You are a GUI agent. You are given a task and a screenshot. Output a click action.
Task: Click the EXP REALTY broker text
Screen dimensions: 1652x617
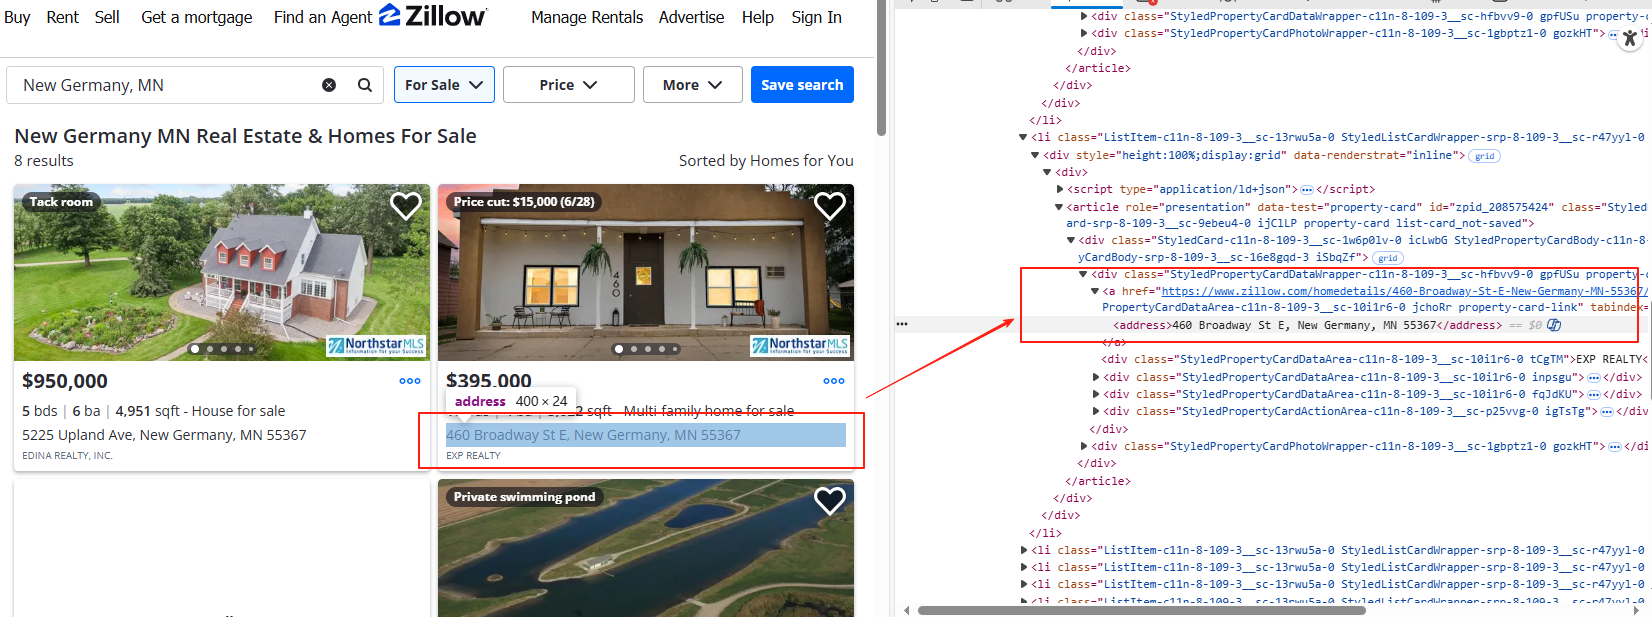coord(473,456)
